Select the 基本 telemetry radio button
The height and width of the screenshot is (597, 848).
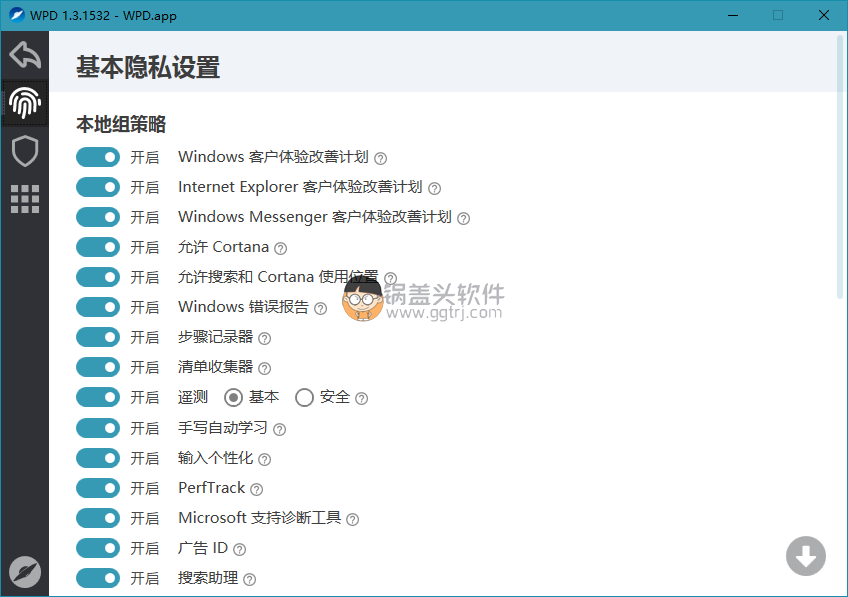(233, 397)
